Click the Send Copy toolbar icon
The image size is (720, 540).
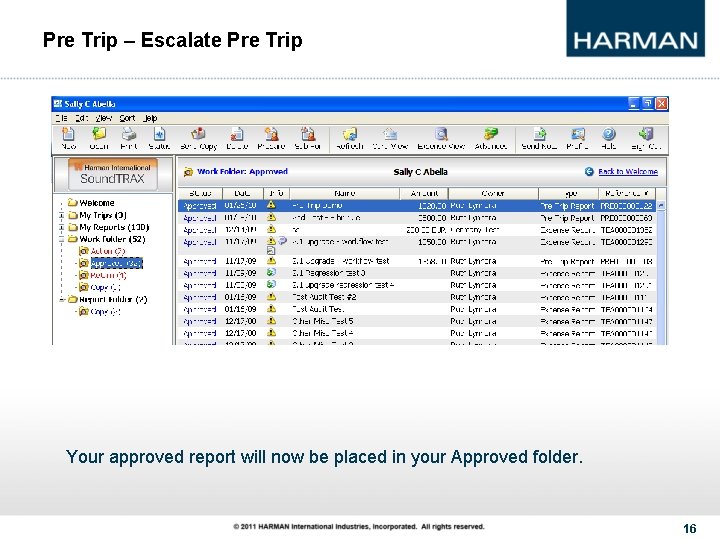click(198, 135)
